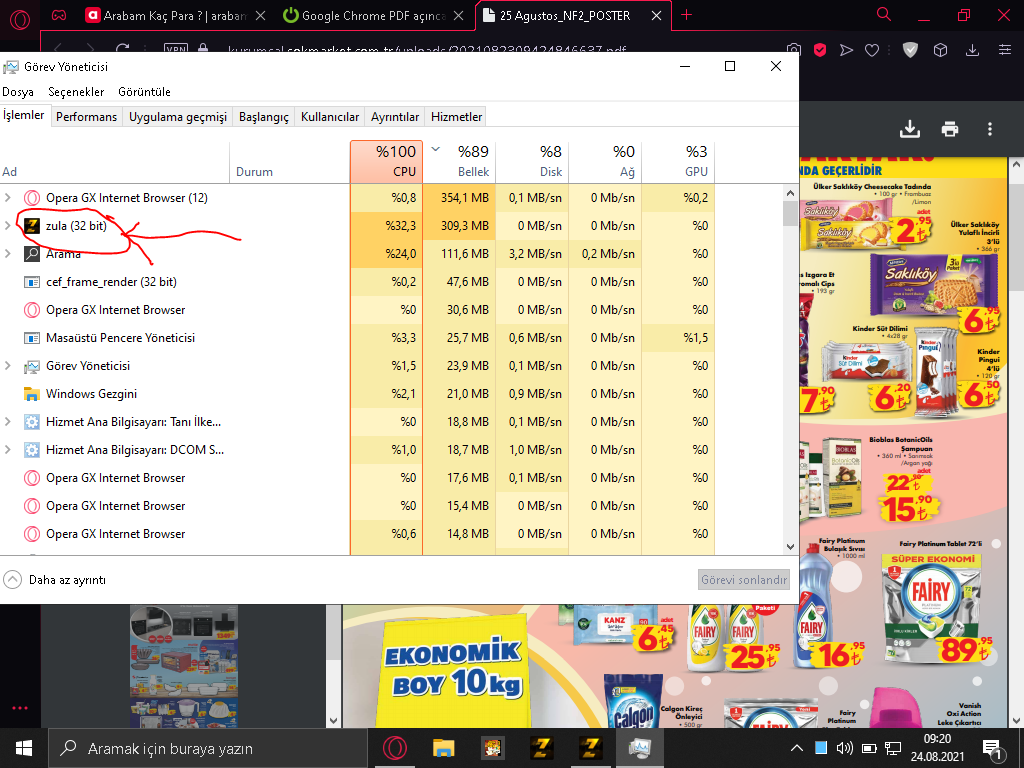
Task: Open Opera GX from the taskbar
Action: pyautogui.click(x=395, y=748)
